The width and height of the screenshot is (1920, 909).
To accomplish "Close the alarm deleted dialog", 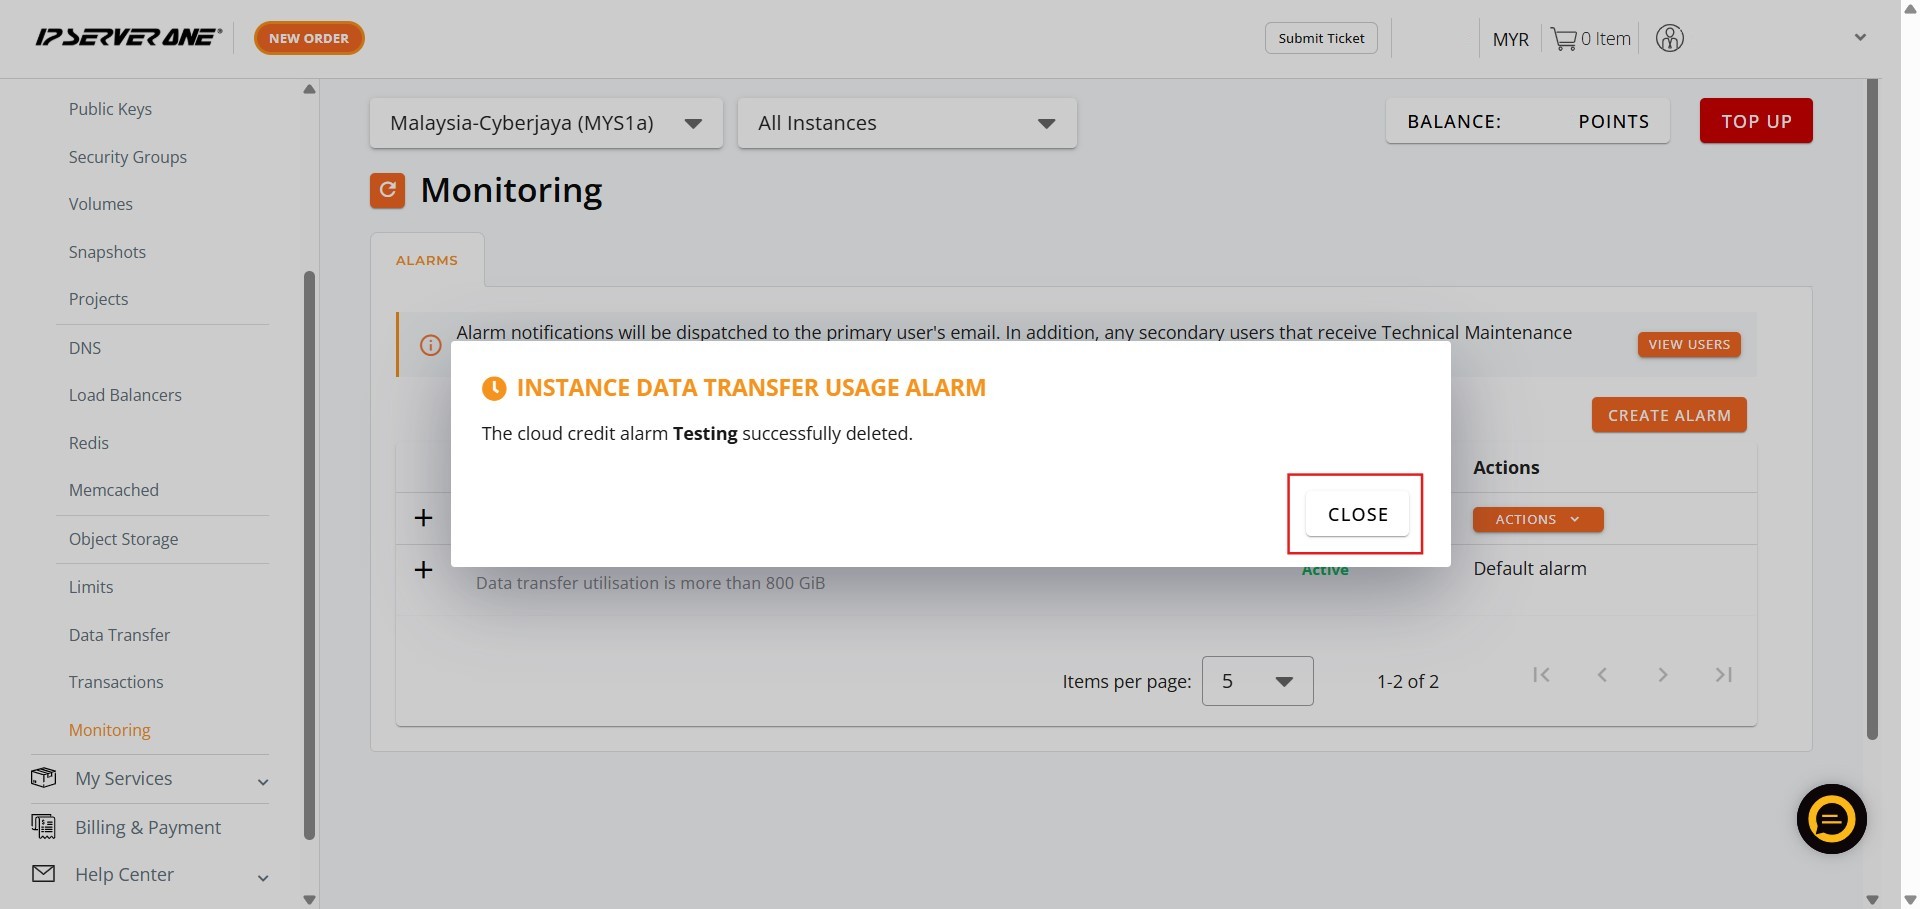I will [1357, 515].
